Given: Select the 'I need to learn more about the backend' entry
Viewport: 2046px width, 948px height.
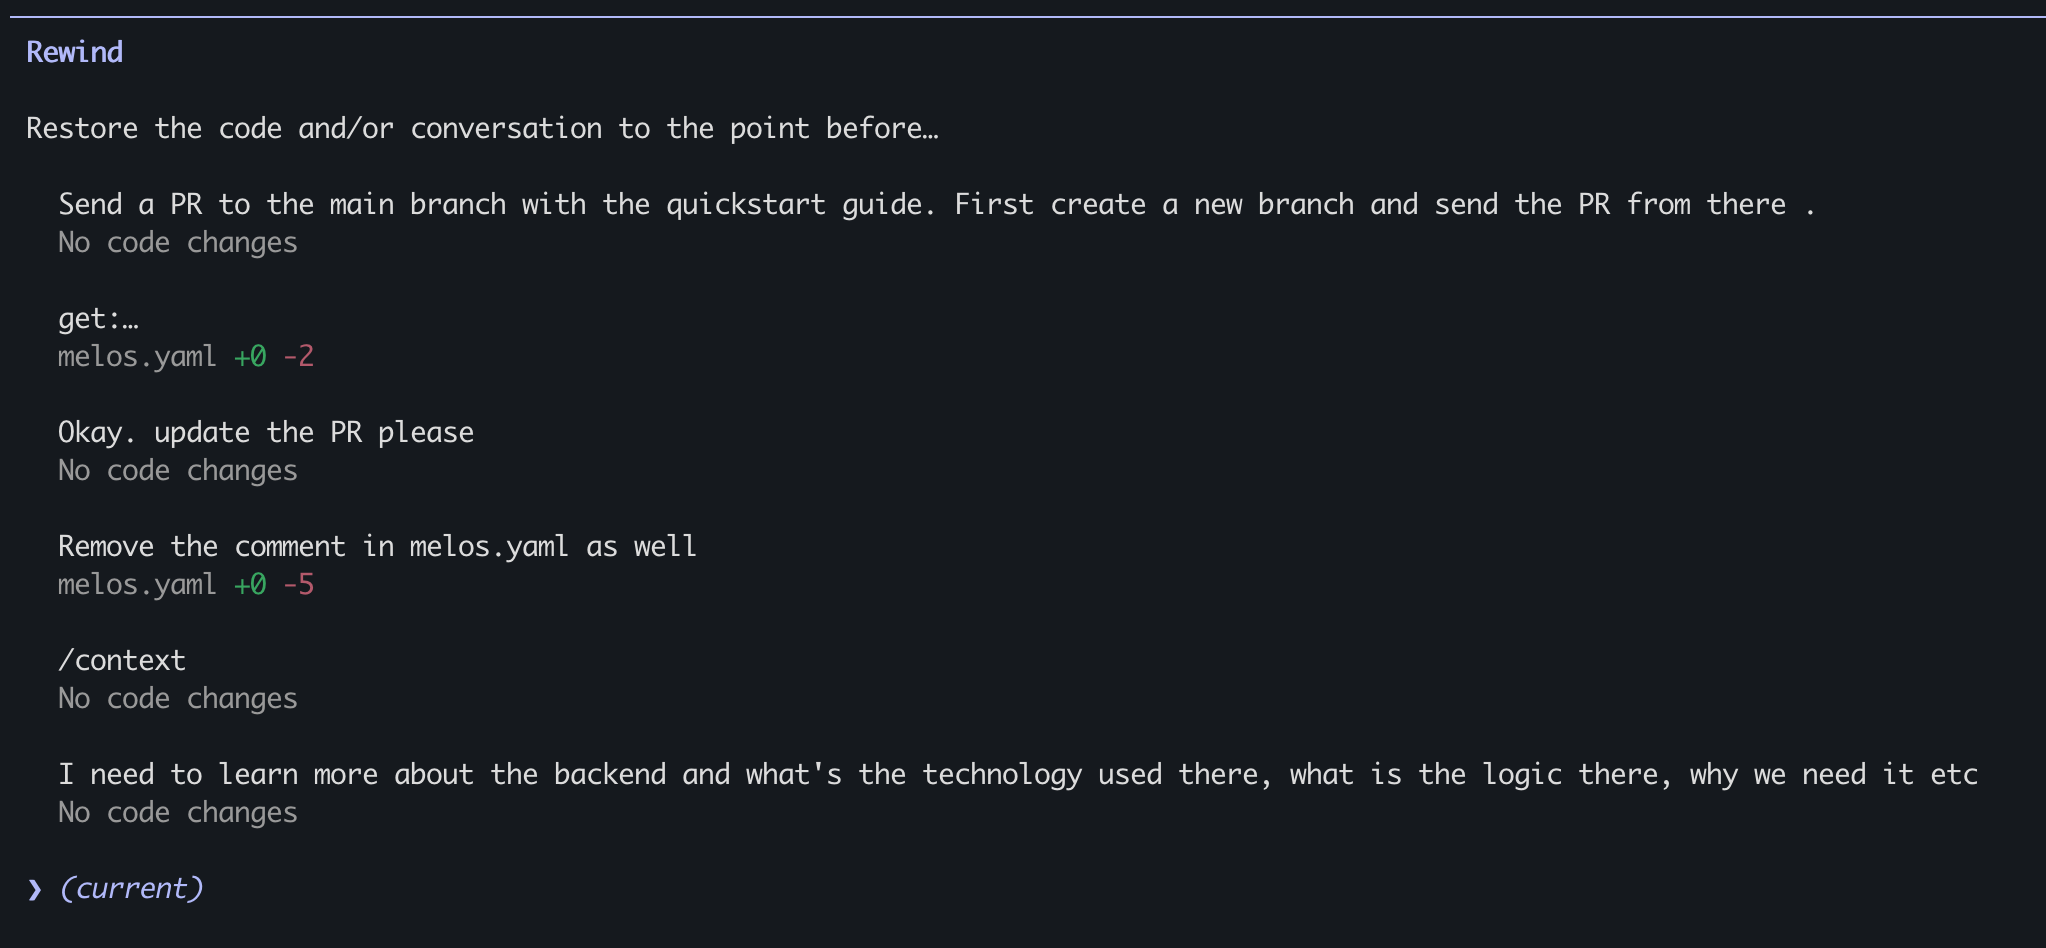Looking at the screenshot, I should (1017, 775).
